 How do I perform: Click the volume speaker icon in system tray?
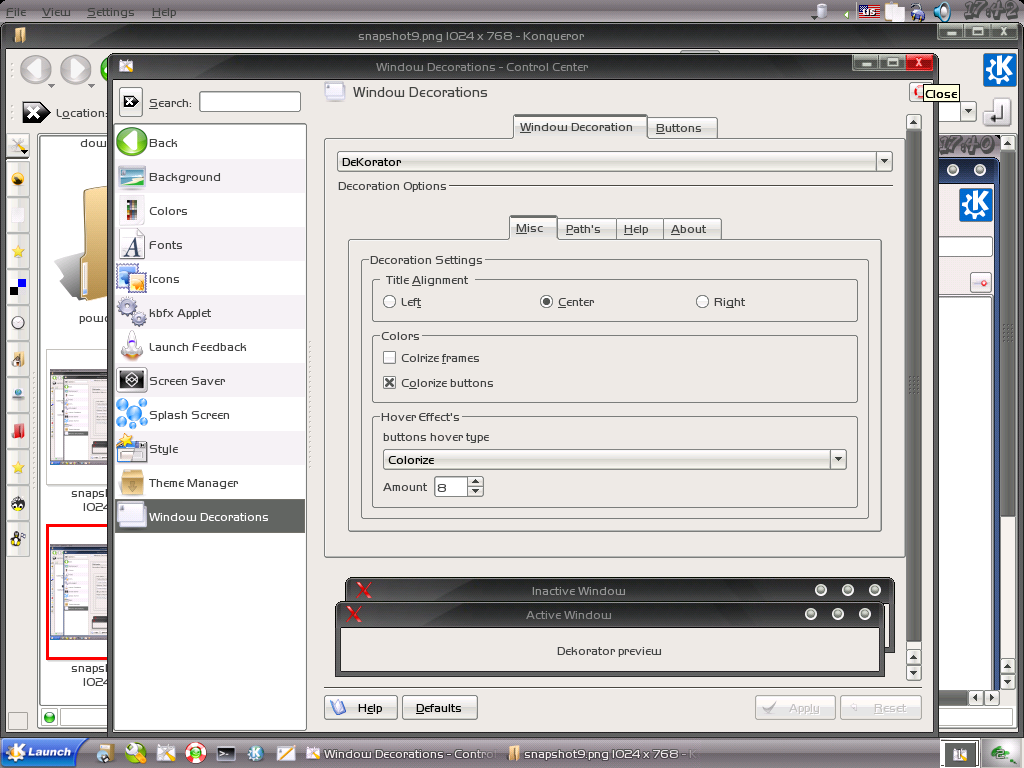click(x=941, y=12)
